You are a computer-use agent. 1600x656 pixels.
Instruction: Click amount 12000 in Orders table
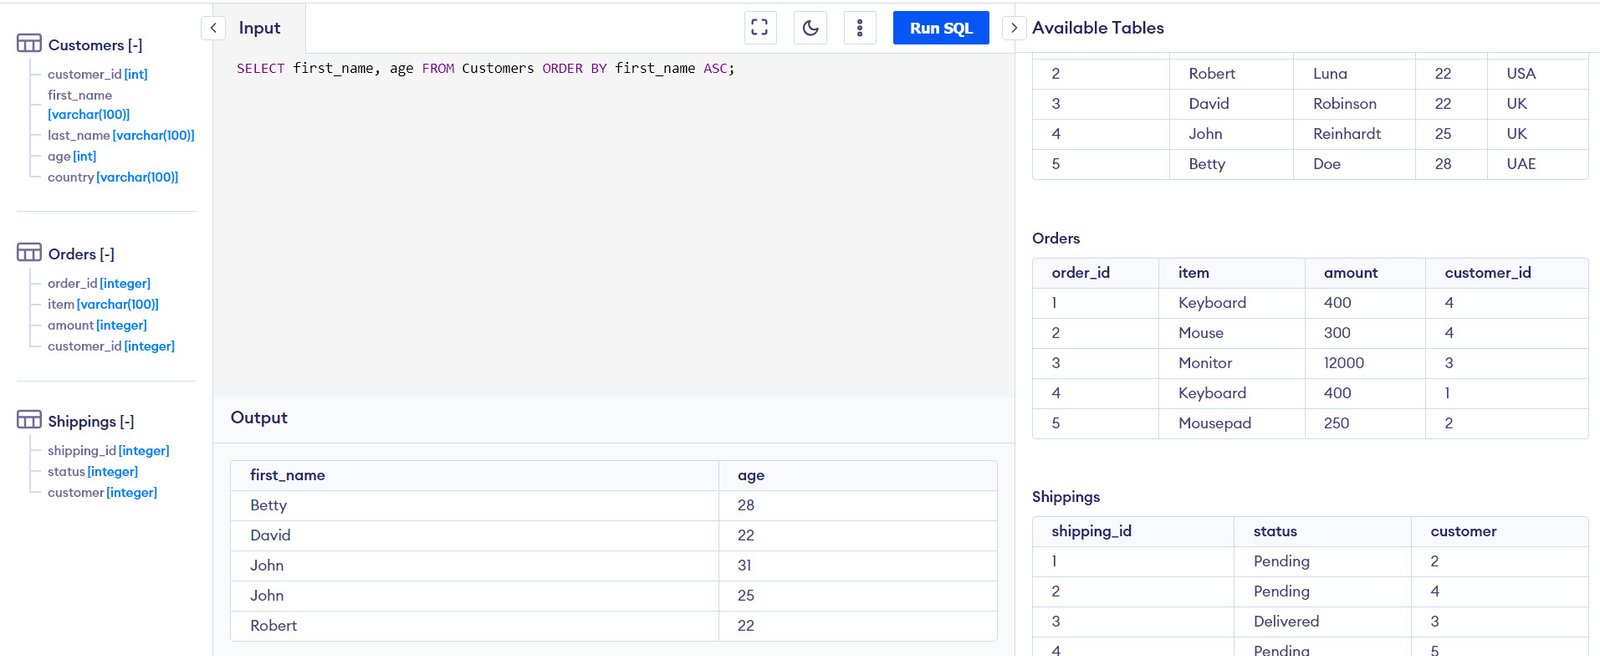(x=1344, y=362)
